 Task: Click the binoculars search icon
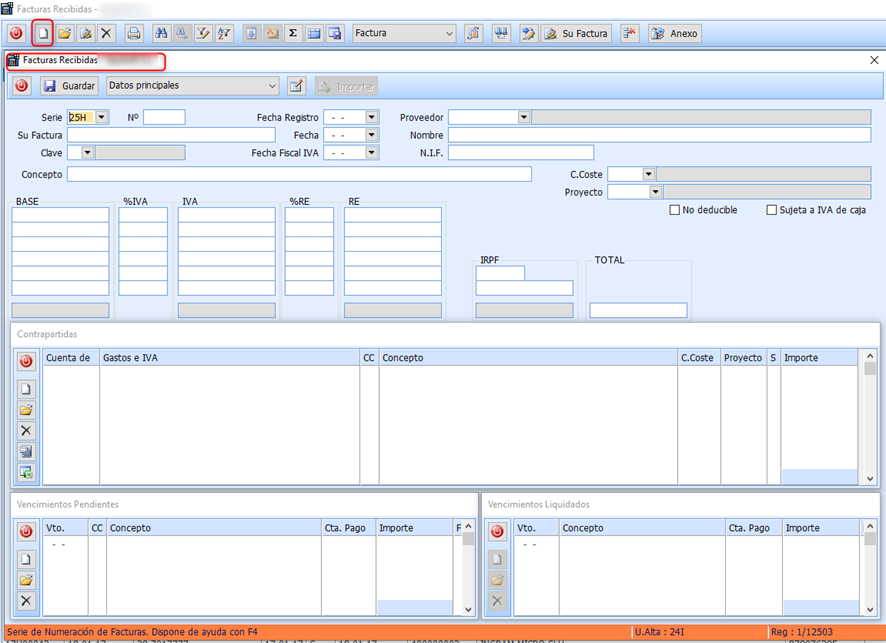point(162,33)
